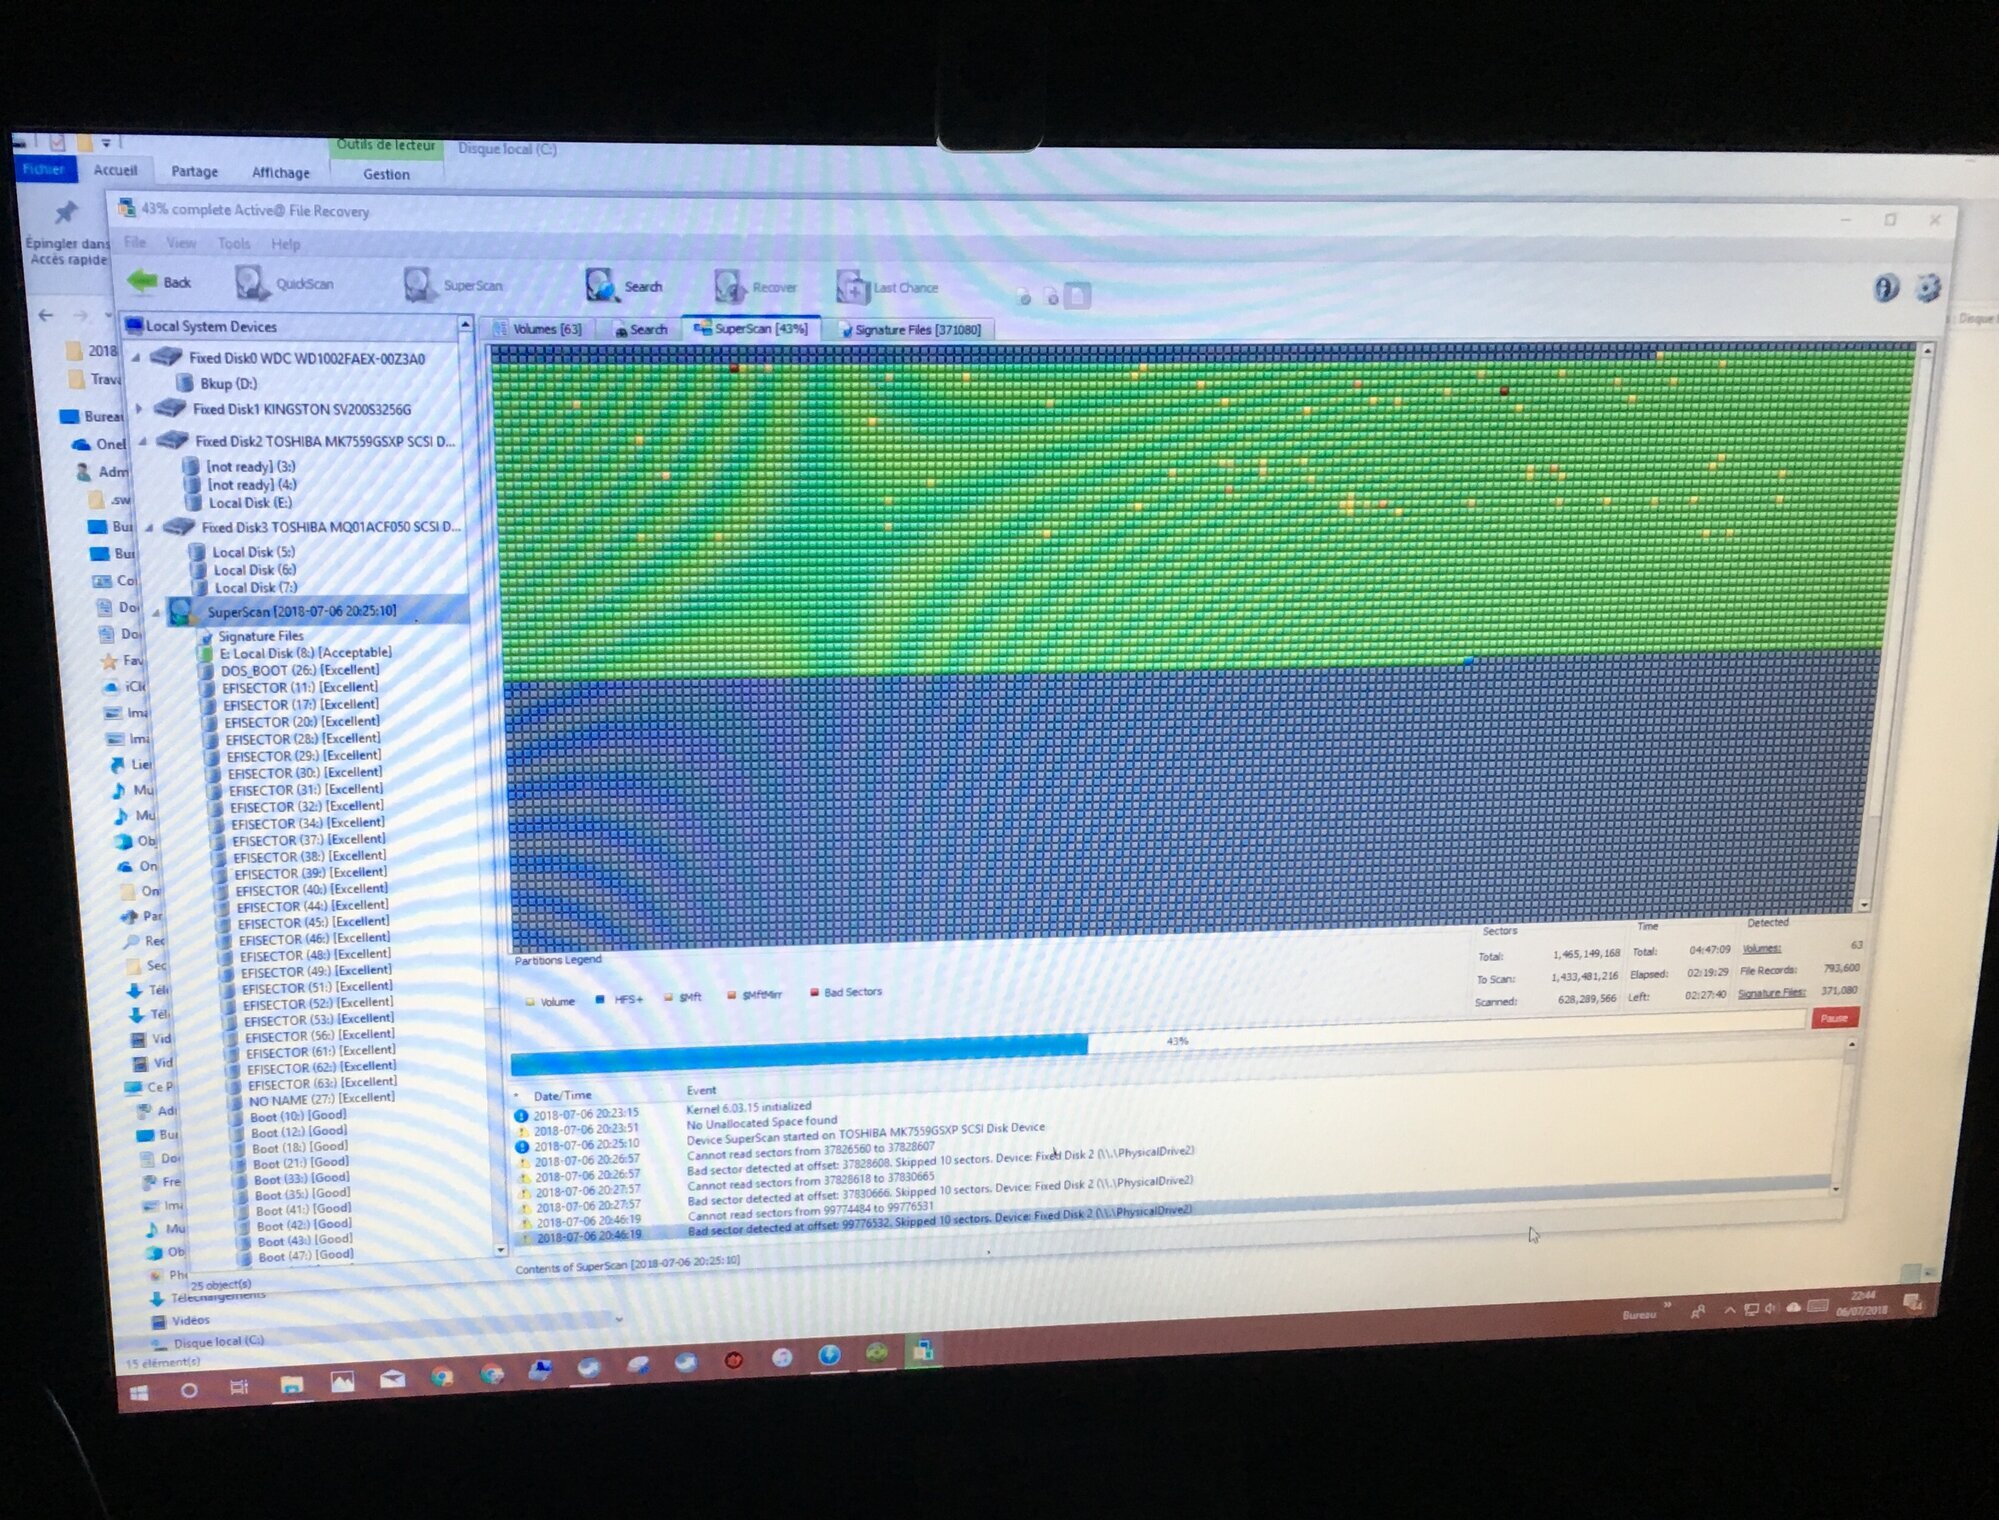
Task: Collapse Fixed Disk3 TOSHIBA MQ01ACF050 node
Action: click(x=149, y=527)
